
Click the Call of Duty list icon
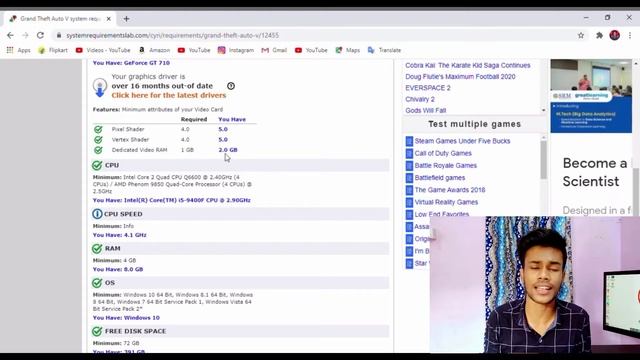[409, 153]
